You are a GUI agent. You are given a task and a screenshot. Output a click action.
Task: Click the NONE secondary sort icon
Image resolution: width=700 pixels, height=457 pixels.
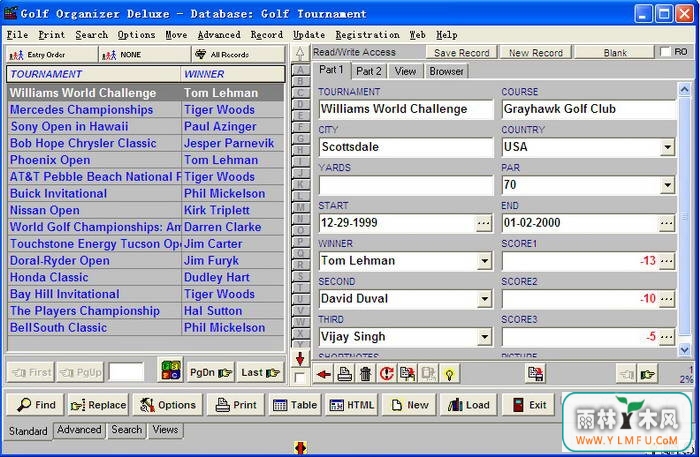point(145,55)
